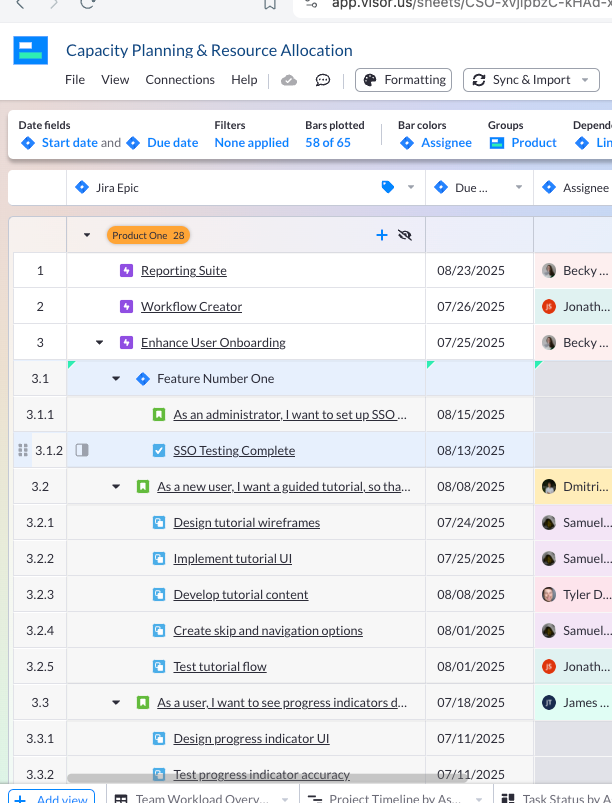
Task: Open the Due date column dropdown
Action: click(x=518, y=187)
